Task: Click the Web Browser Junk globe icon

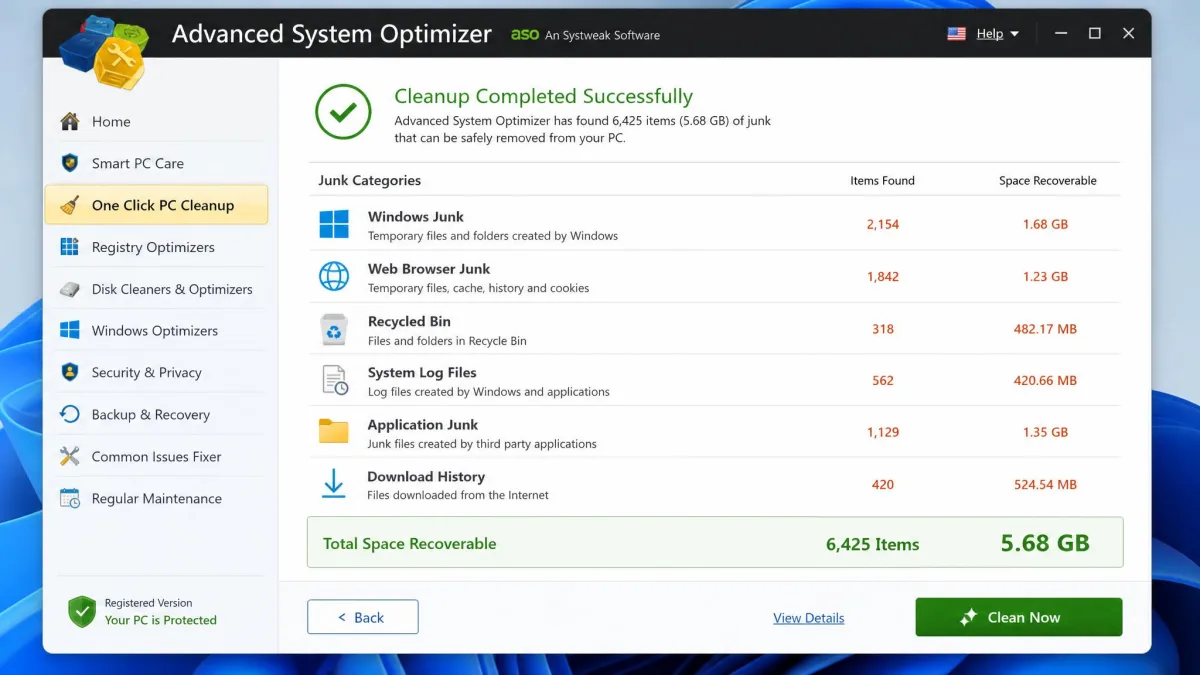Action: coord(334,277)
